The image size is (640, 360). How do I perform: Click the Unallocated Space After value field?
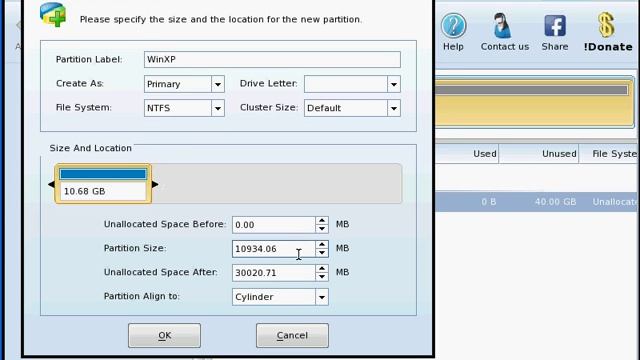(273, 273)
